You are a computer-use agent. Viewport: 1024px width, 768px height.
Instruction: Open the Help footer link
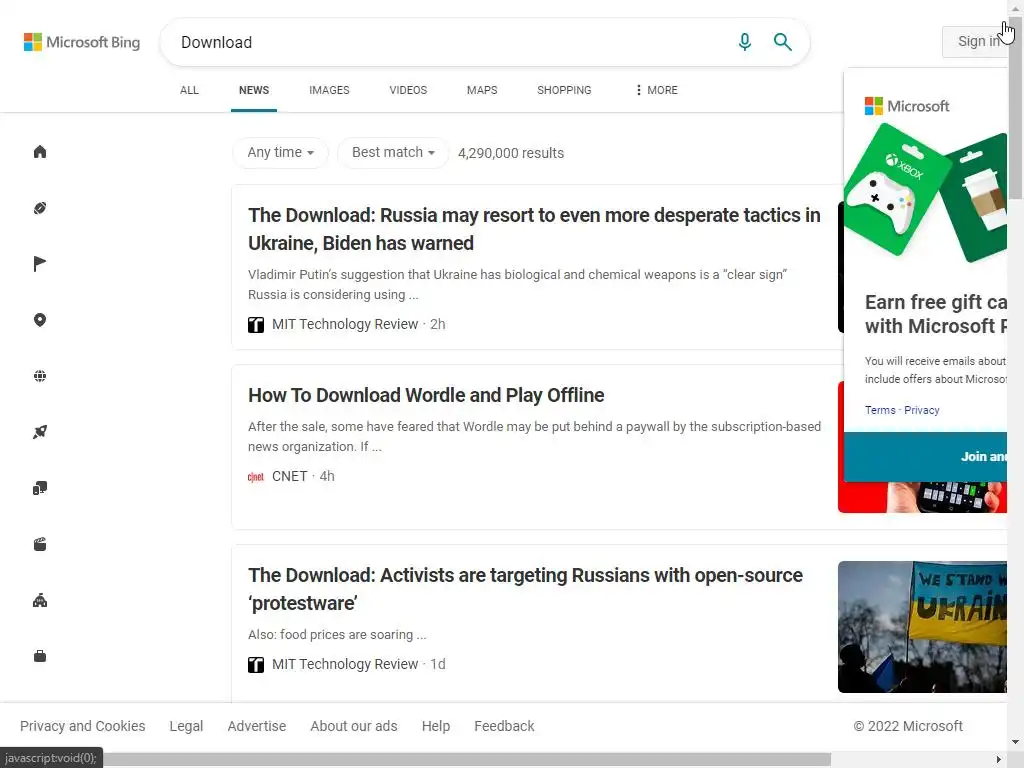tap(436, 726)
